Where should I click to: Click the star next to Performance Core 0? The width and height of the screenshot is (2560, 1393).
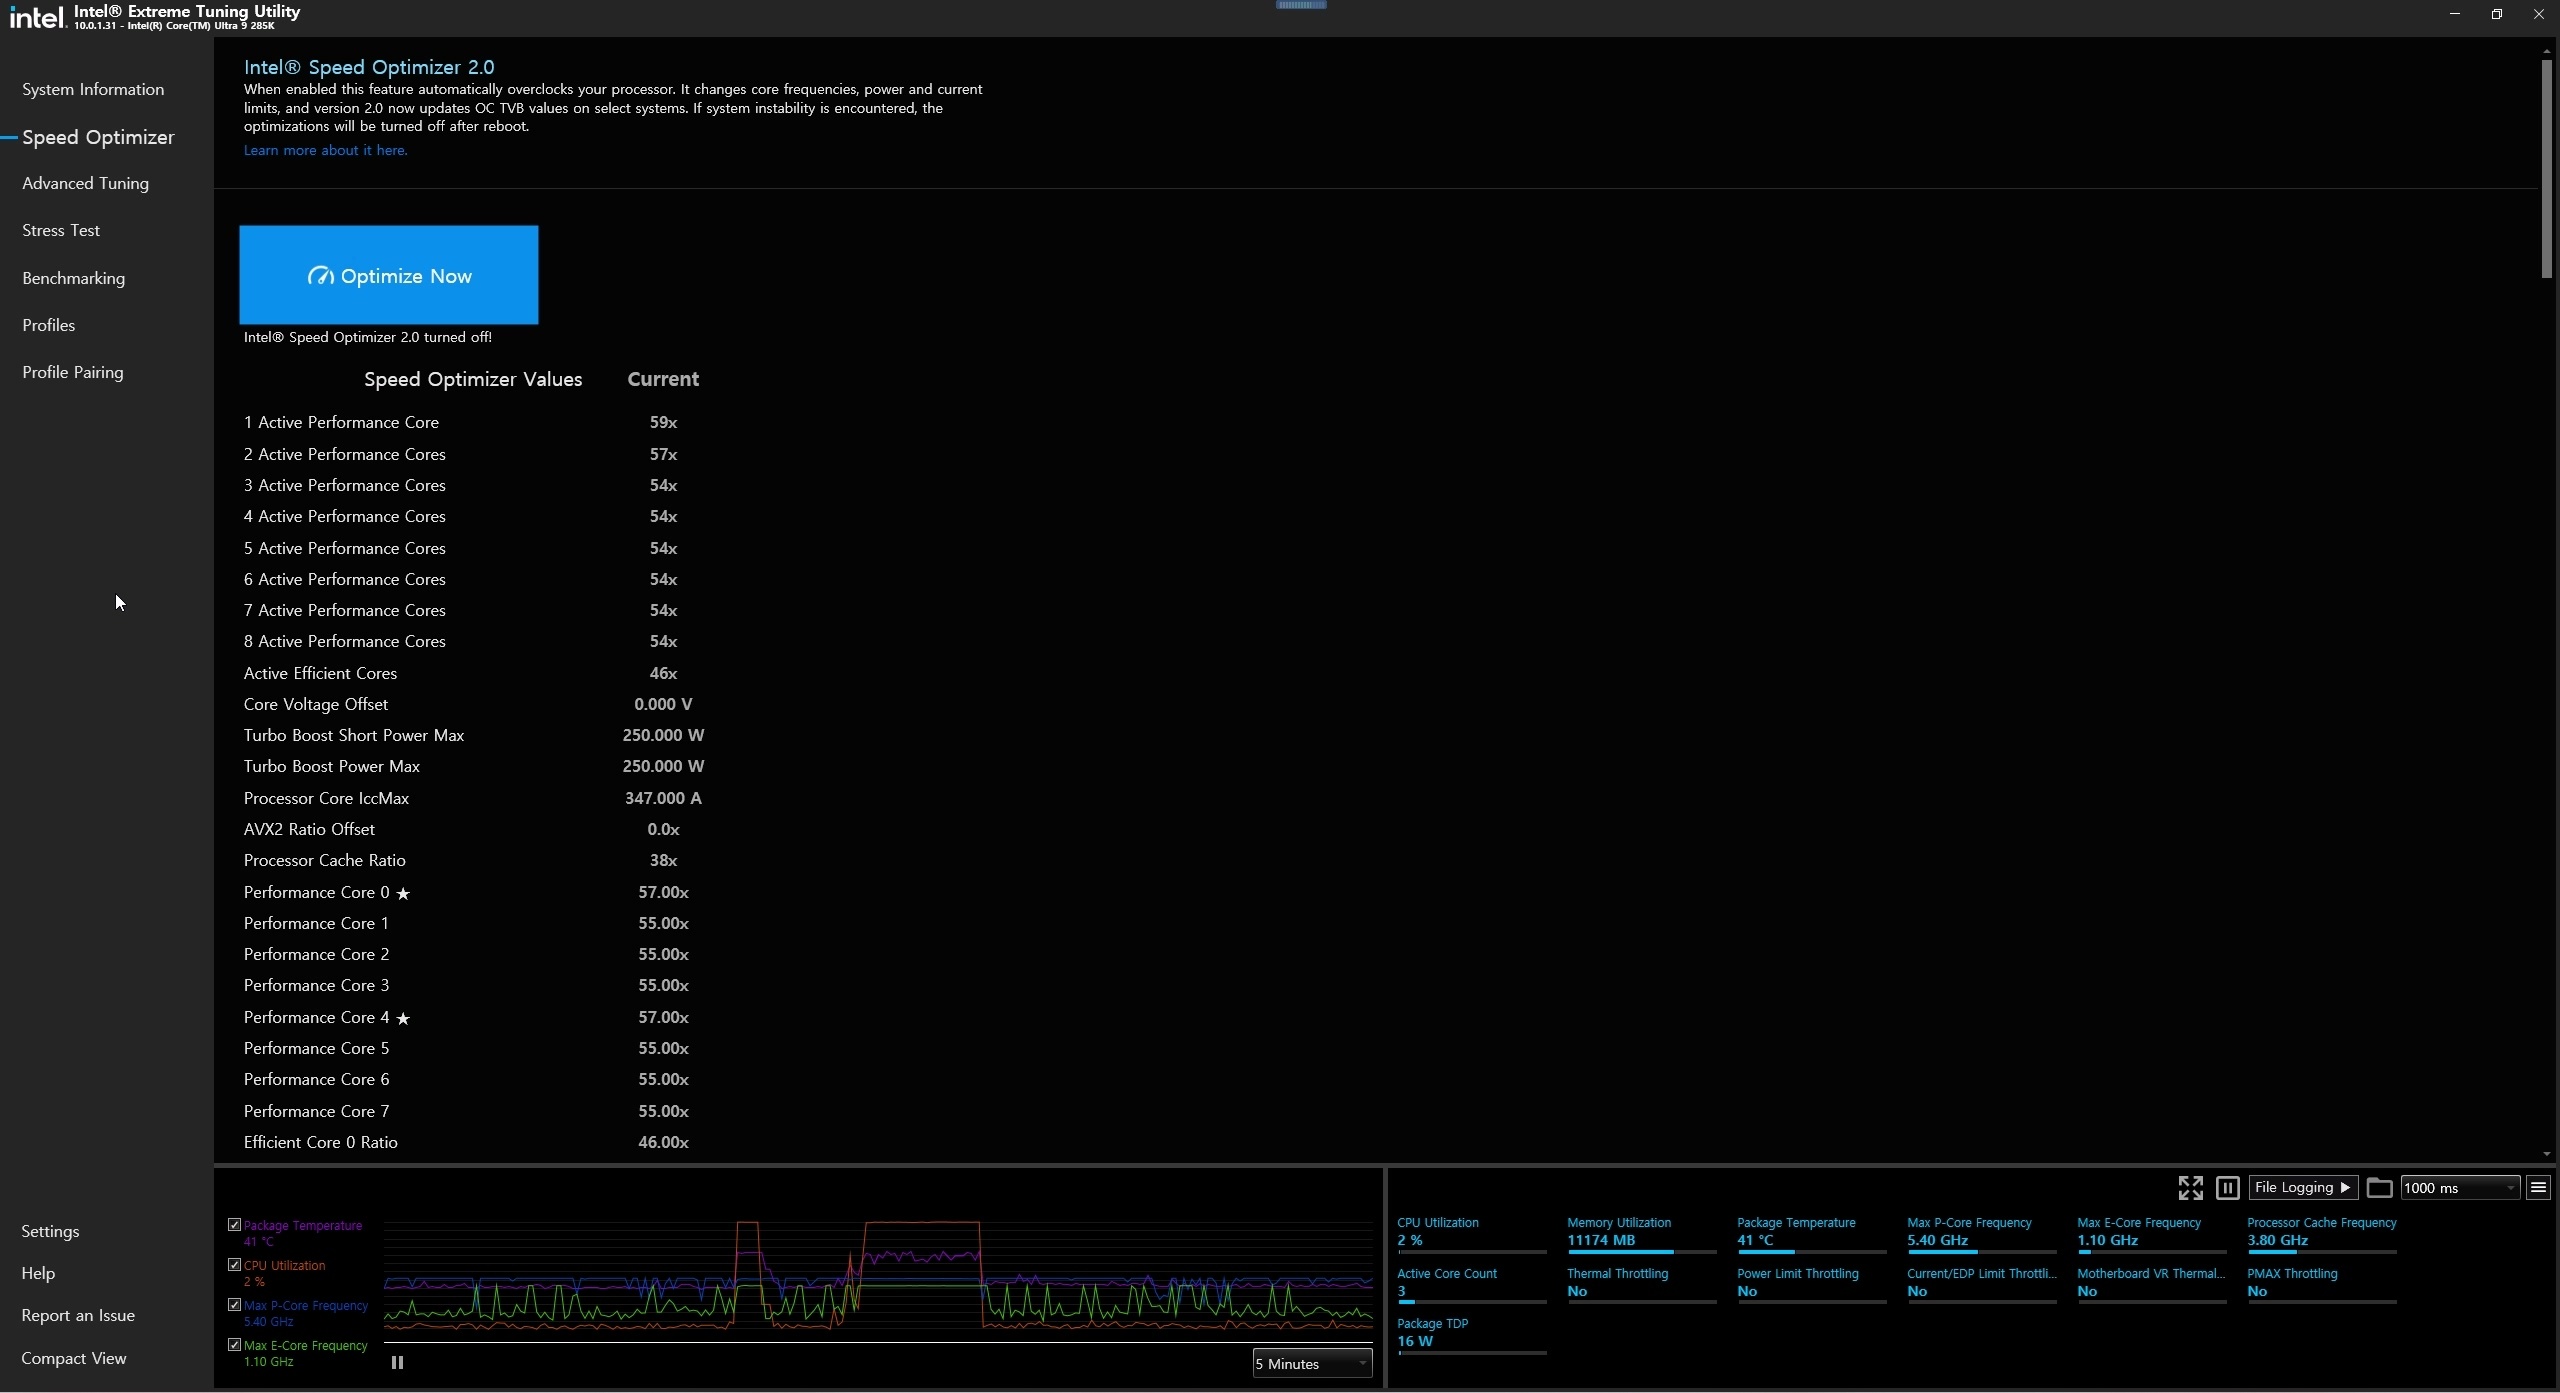tap(403, 893)
